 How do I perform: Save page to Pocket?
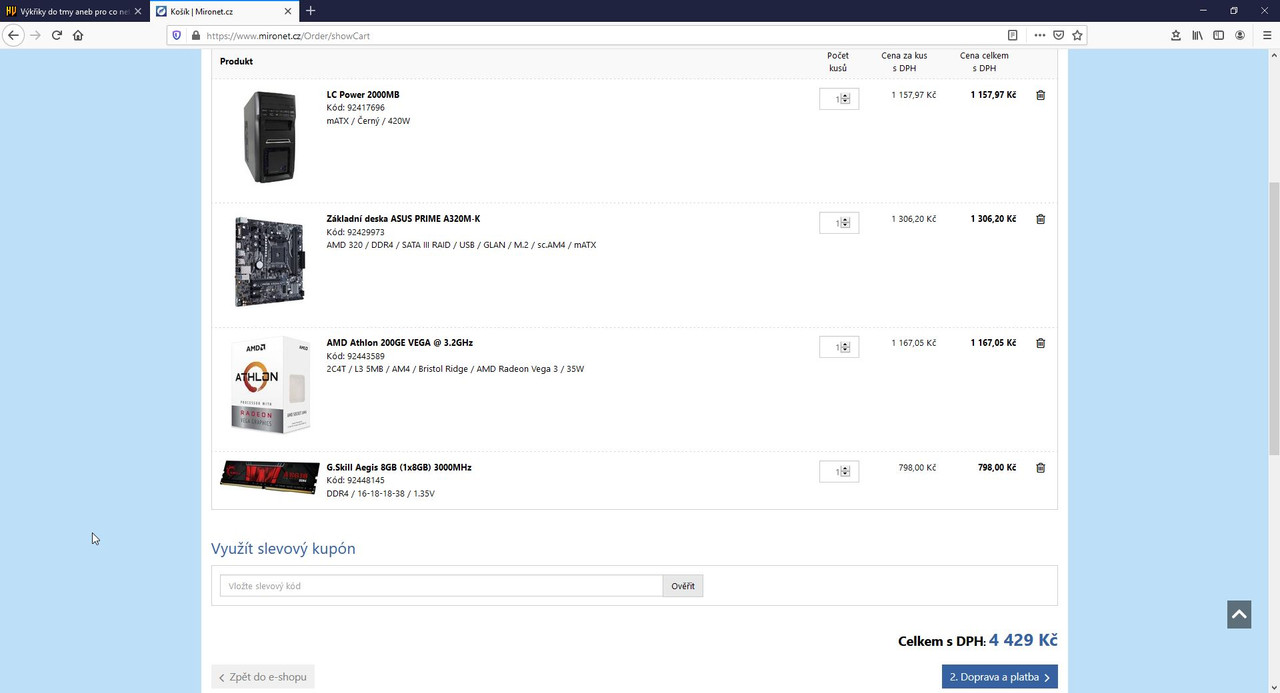click(x=1059, y=35)
